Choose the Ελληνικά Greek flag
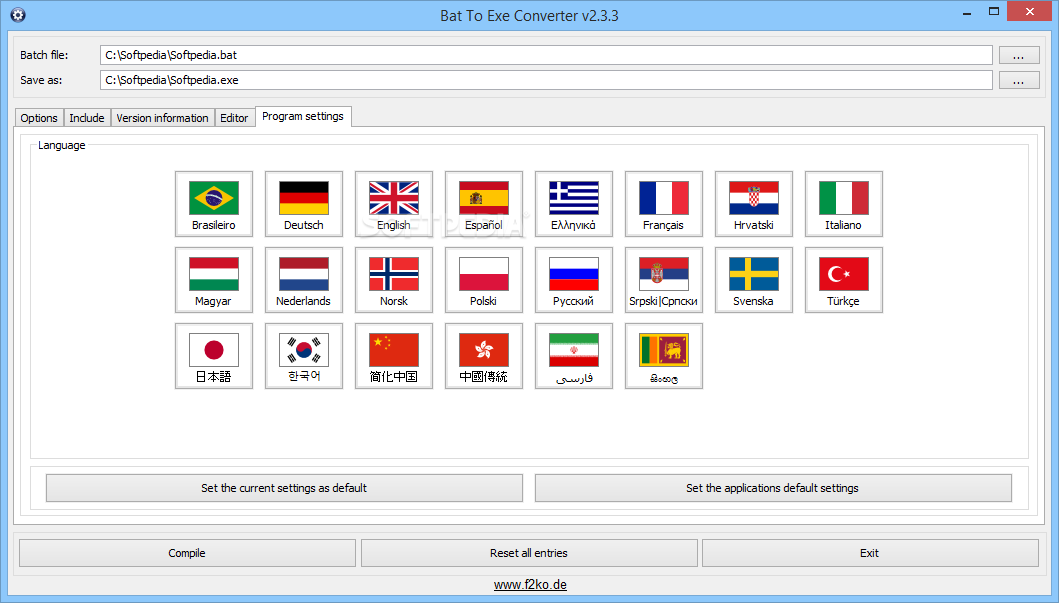 point(573,204)
